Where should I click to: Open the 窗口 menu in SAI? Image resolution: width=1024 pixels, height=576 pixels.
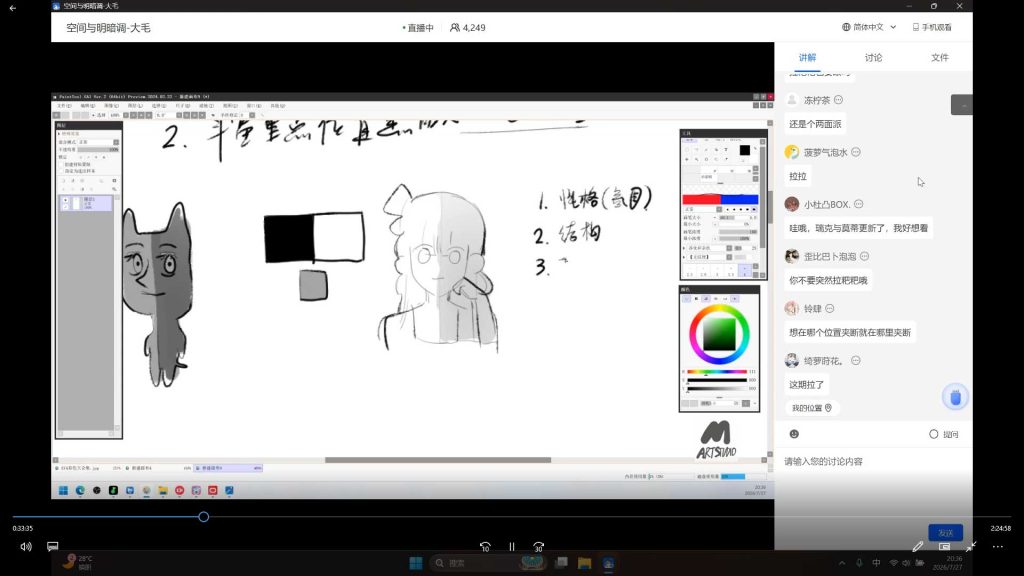[x=254, y=106]
